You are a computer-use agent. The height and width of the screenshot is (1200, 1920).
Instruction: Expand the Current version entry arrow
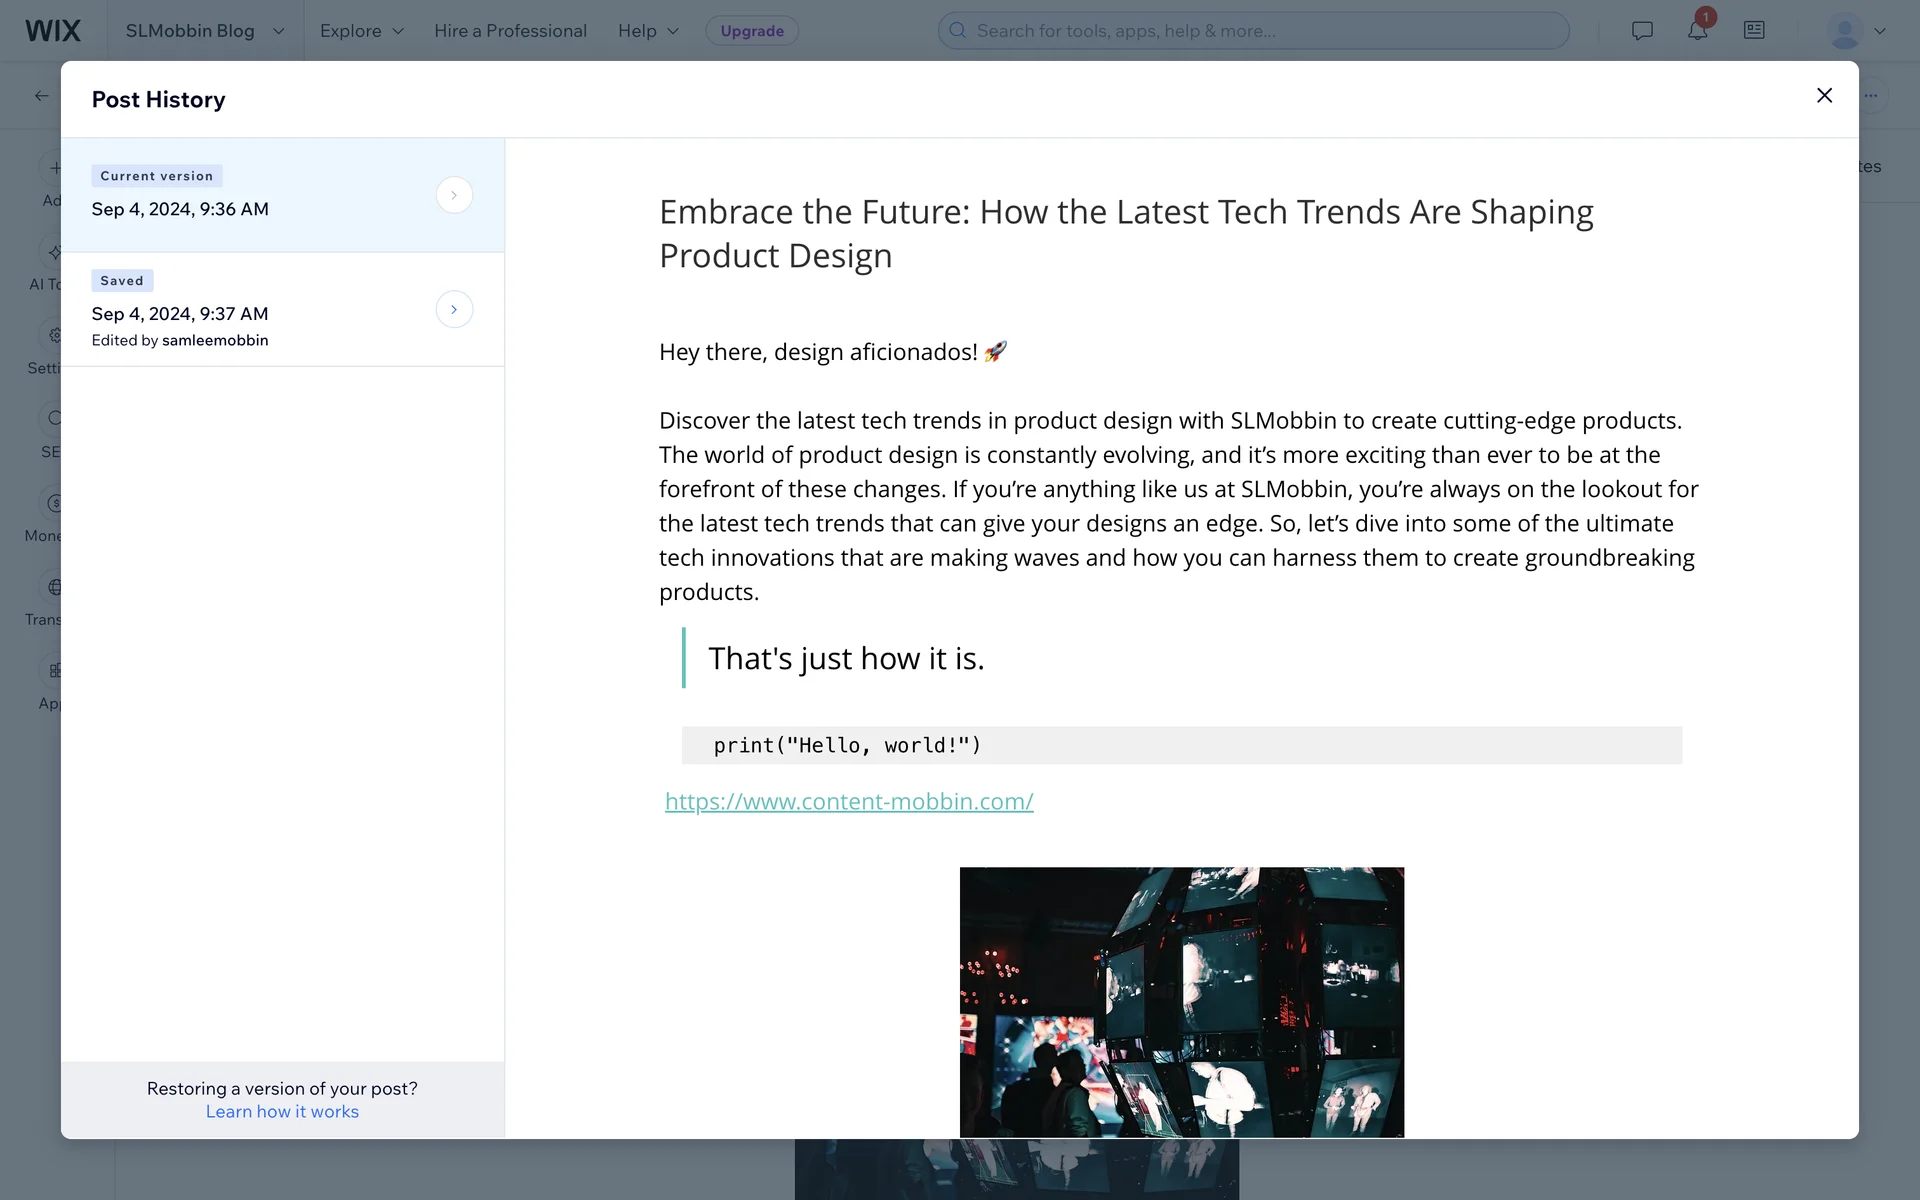pyautogui.click(x=454, y=195)
